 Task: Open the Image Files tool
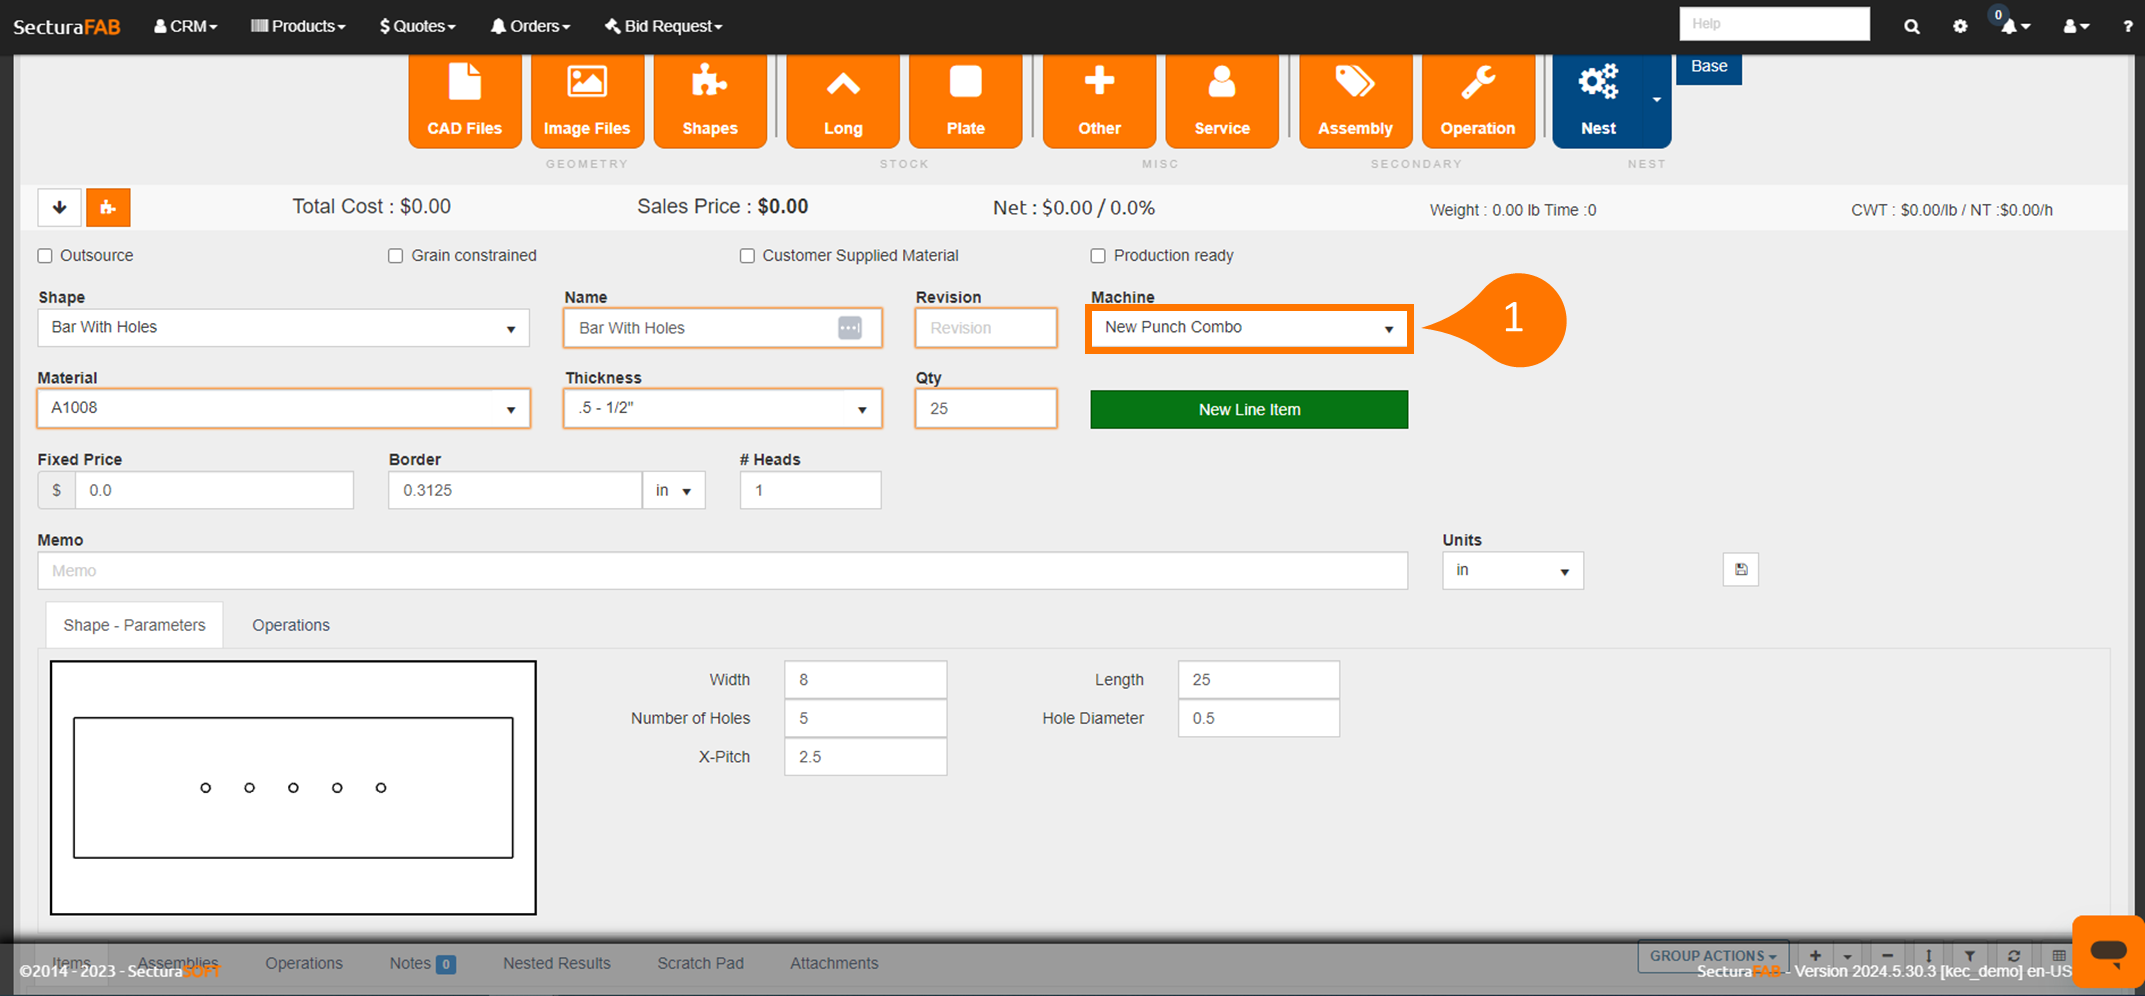coord(586,100)
